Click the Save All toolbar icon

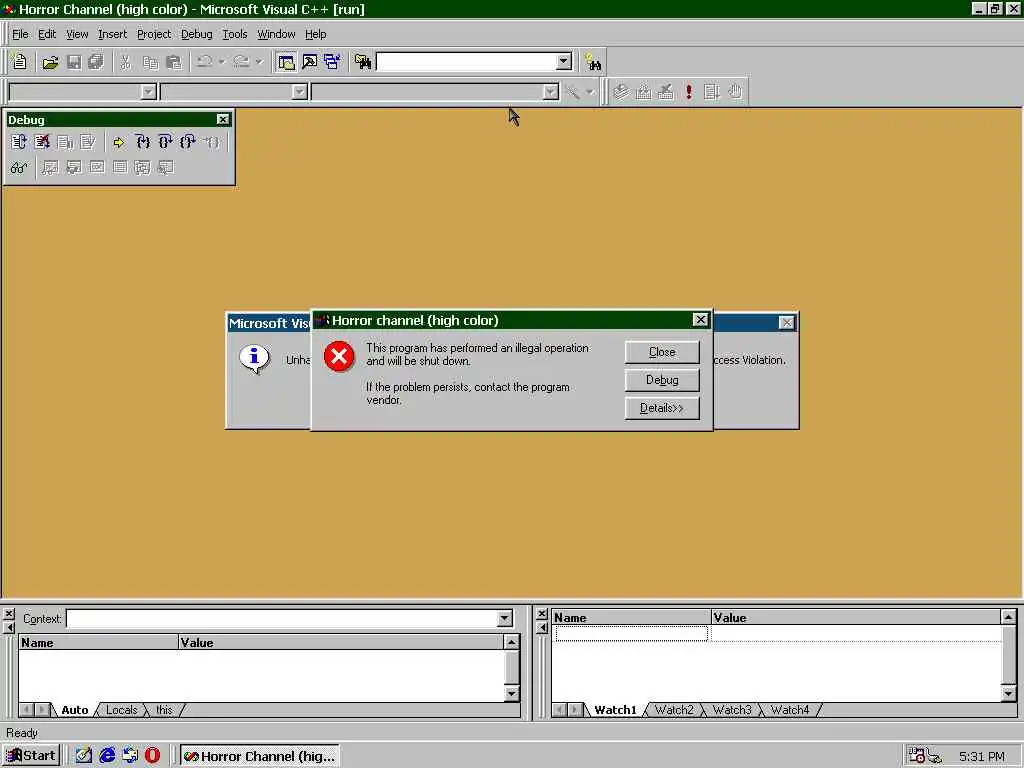pyautogui.click(x=96, y=62)
